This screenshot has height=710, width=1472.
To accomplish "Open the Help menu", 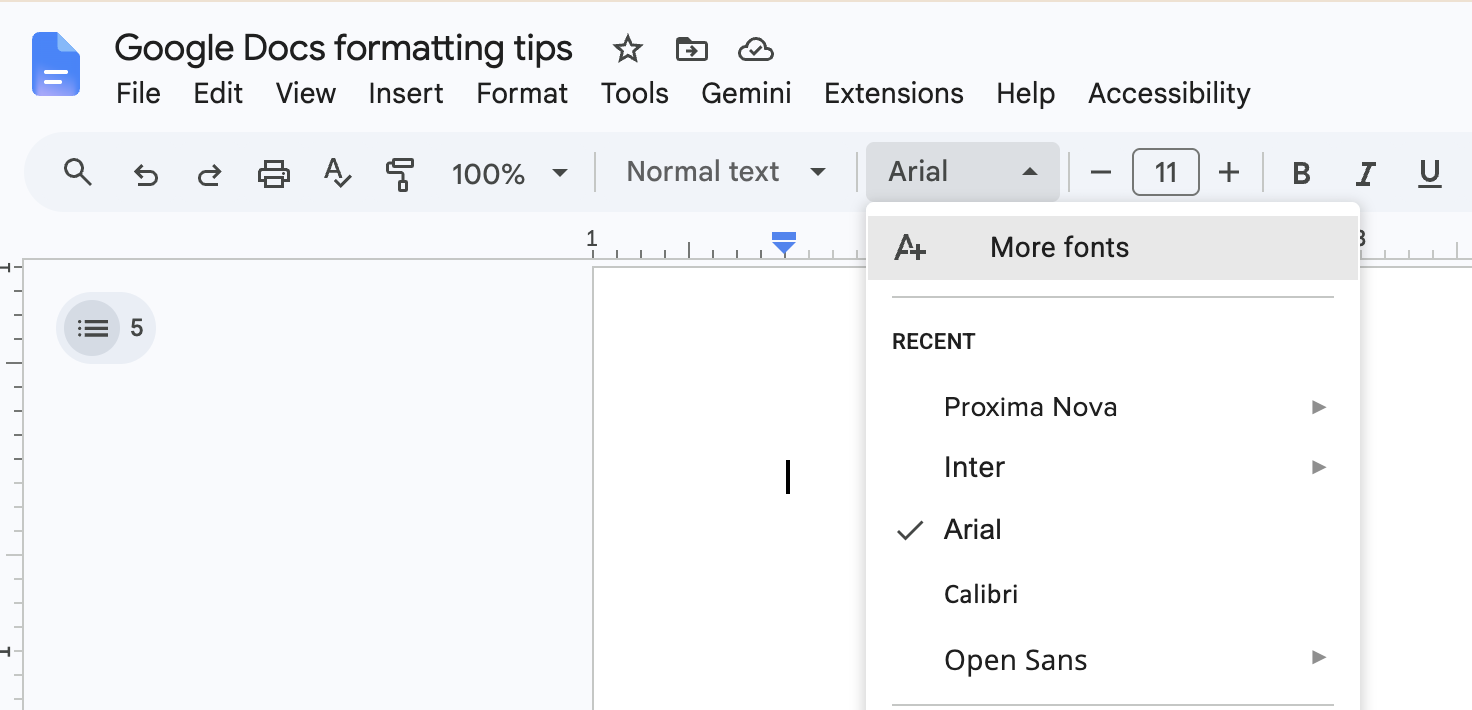I will (1025, 94).
